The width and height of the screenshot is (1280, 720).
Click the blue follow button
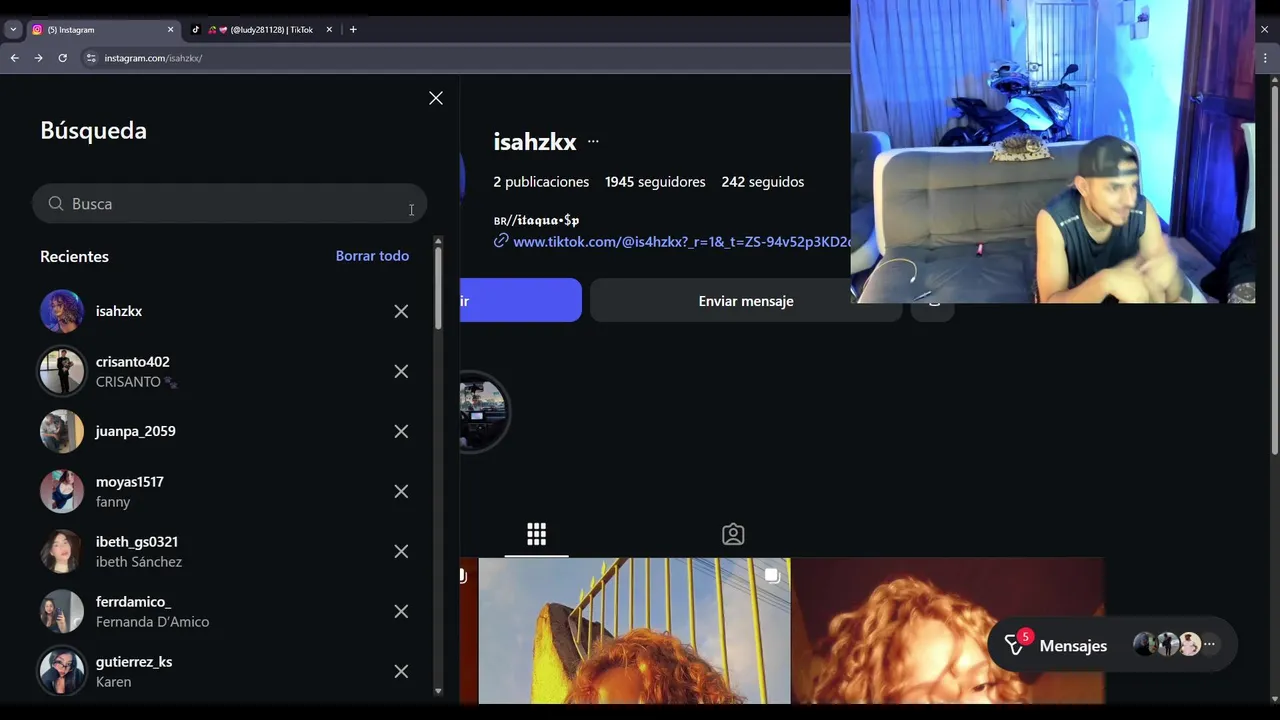521,300
